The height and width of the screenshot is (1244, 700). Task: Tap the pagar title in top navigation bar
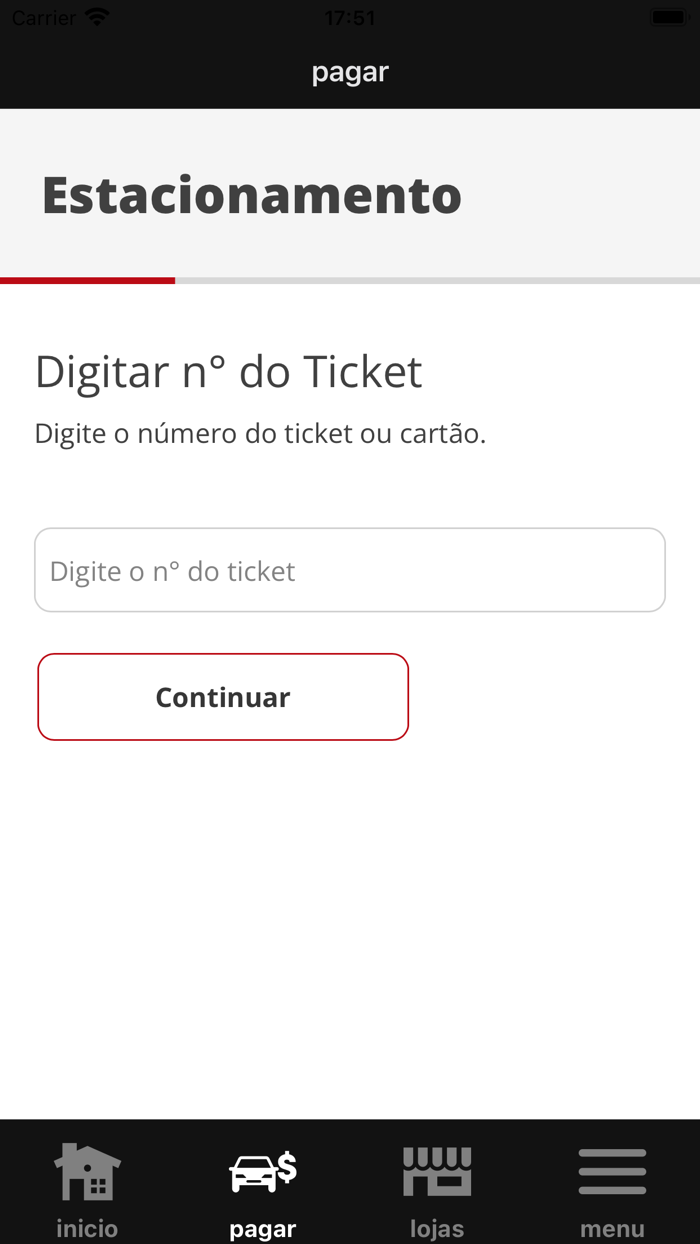click(350, 72)
